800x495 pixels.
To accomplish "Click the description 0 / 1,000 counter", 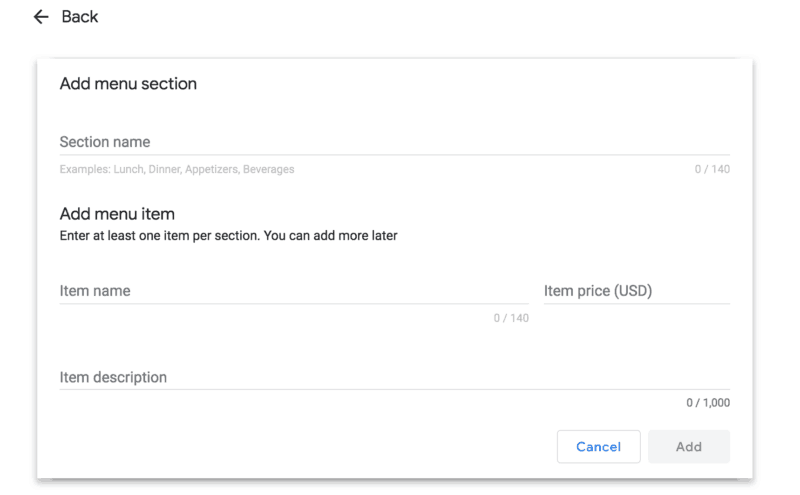I will point(708,403).
